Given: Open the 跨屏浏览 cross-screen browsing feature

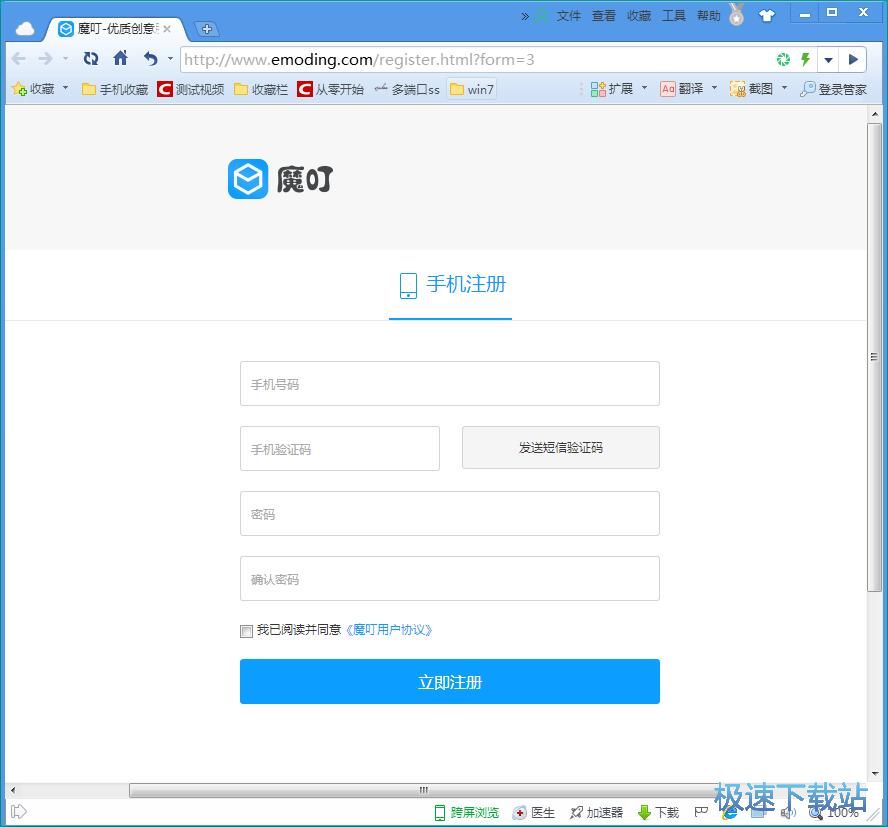Looking at the screenshot, I should [x=466, y=812].
